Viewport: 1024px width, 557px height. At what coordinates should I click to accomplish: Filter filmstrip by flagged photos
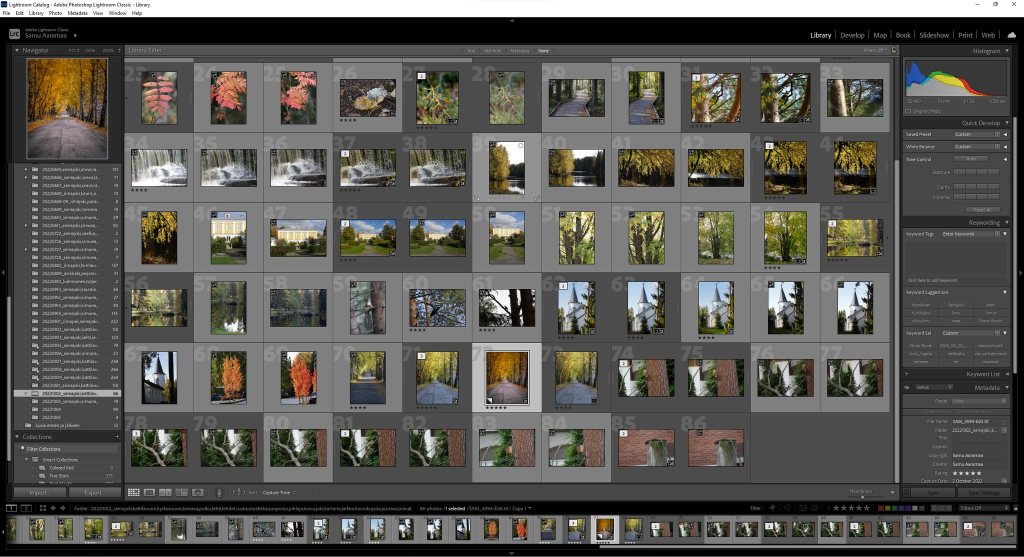click(770, 508)
